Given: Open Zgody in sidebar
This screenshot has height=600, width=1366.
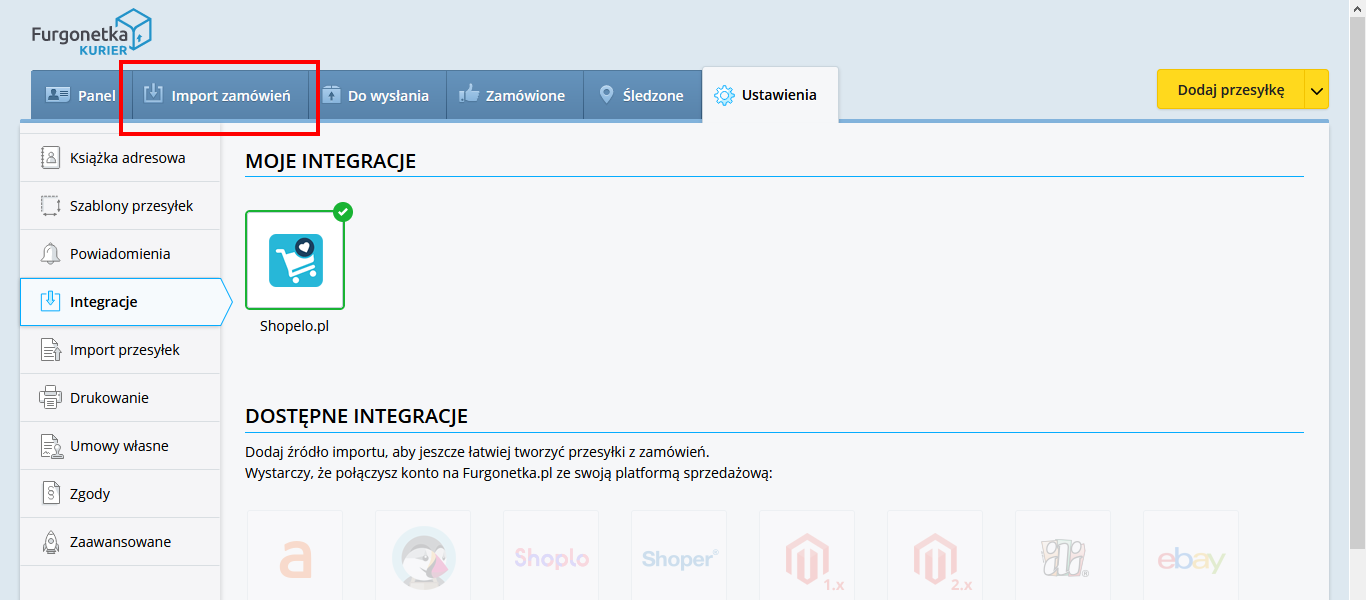Looking at the screenshot, I should 120,494.
